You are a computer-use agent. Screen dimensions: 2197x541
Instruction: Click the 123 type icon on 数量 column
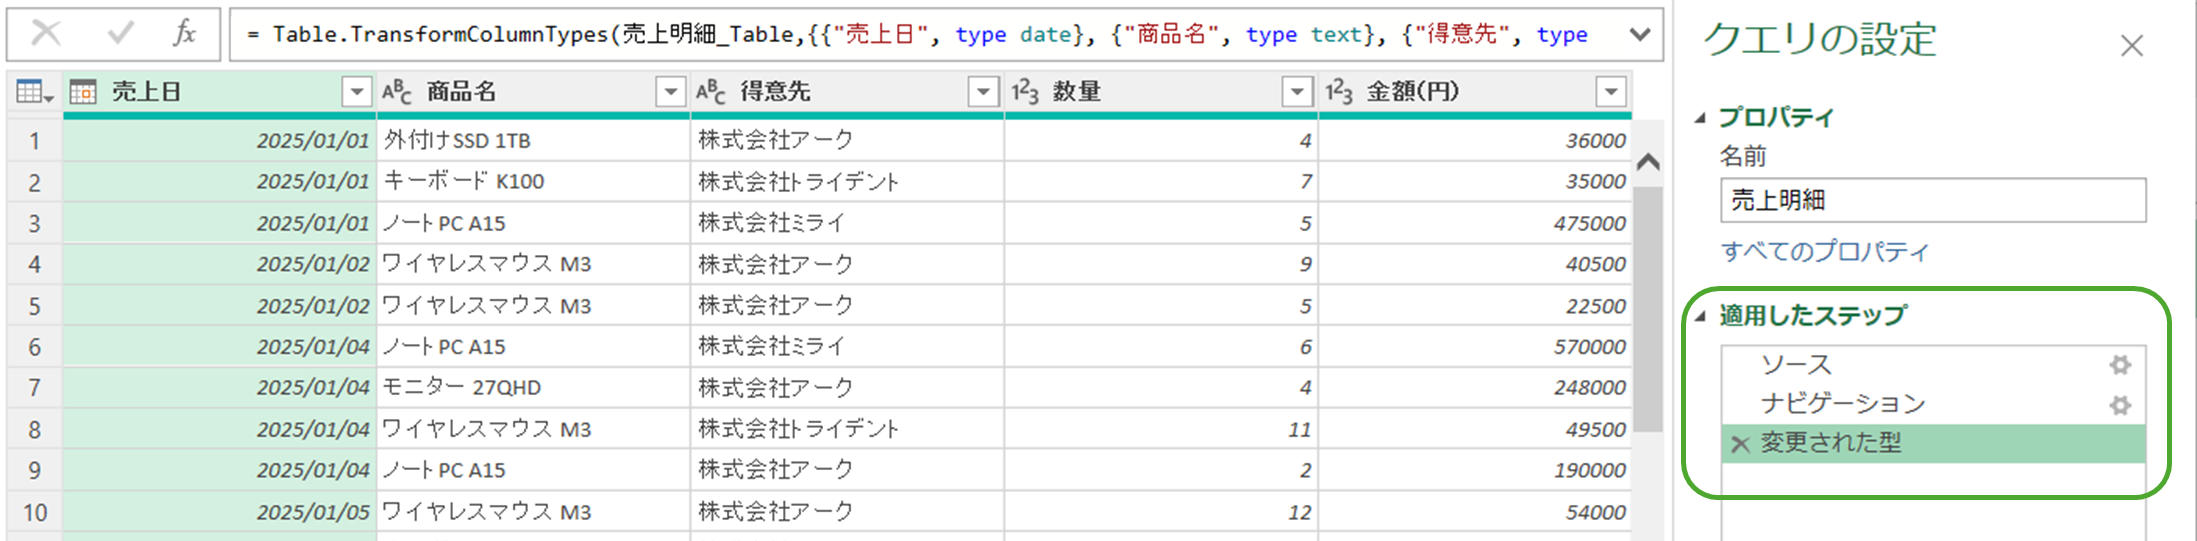(x=1026, y=92)
